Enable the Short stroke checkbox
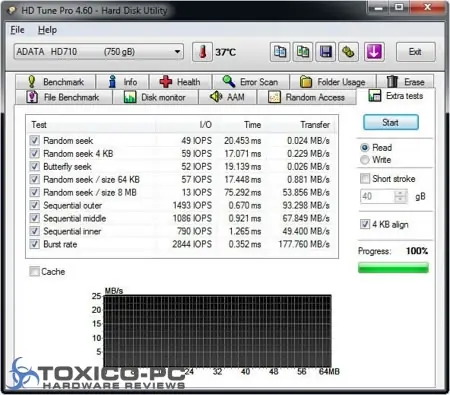The image size is (450, 395). (x=365, y=179)
